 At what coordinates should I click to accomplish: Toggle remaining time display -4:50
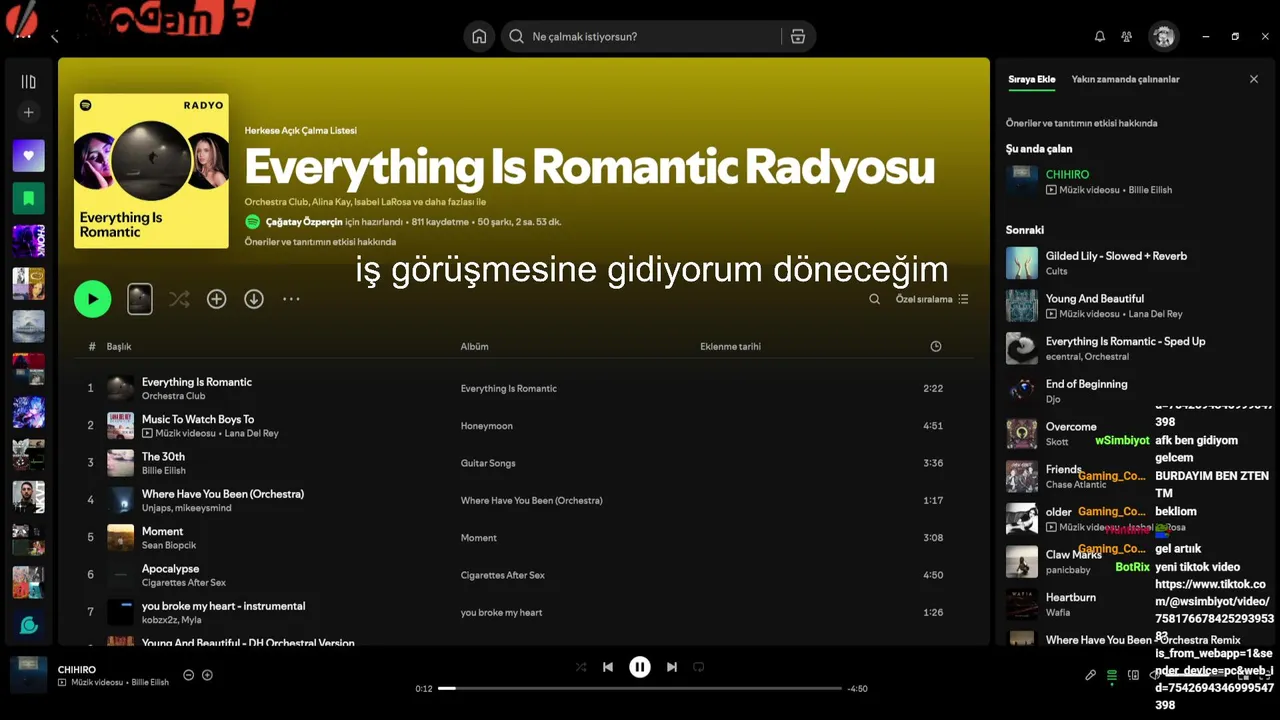click(857, 689)
